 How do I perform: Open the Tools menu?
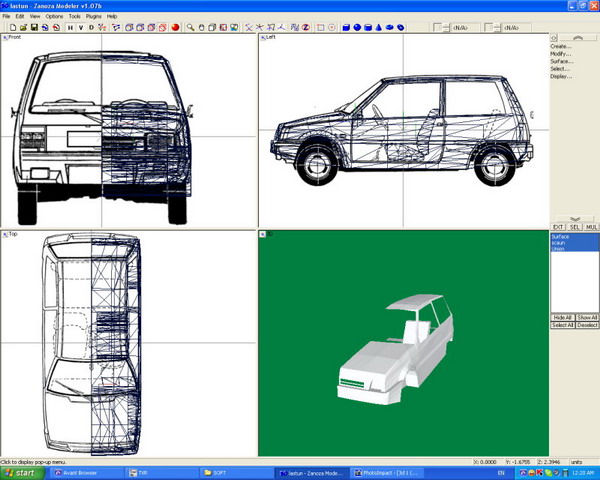coord(75,16)
